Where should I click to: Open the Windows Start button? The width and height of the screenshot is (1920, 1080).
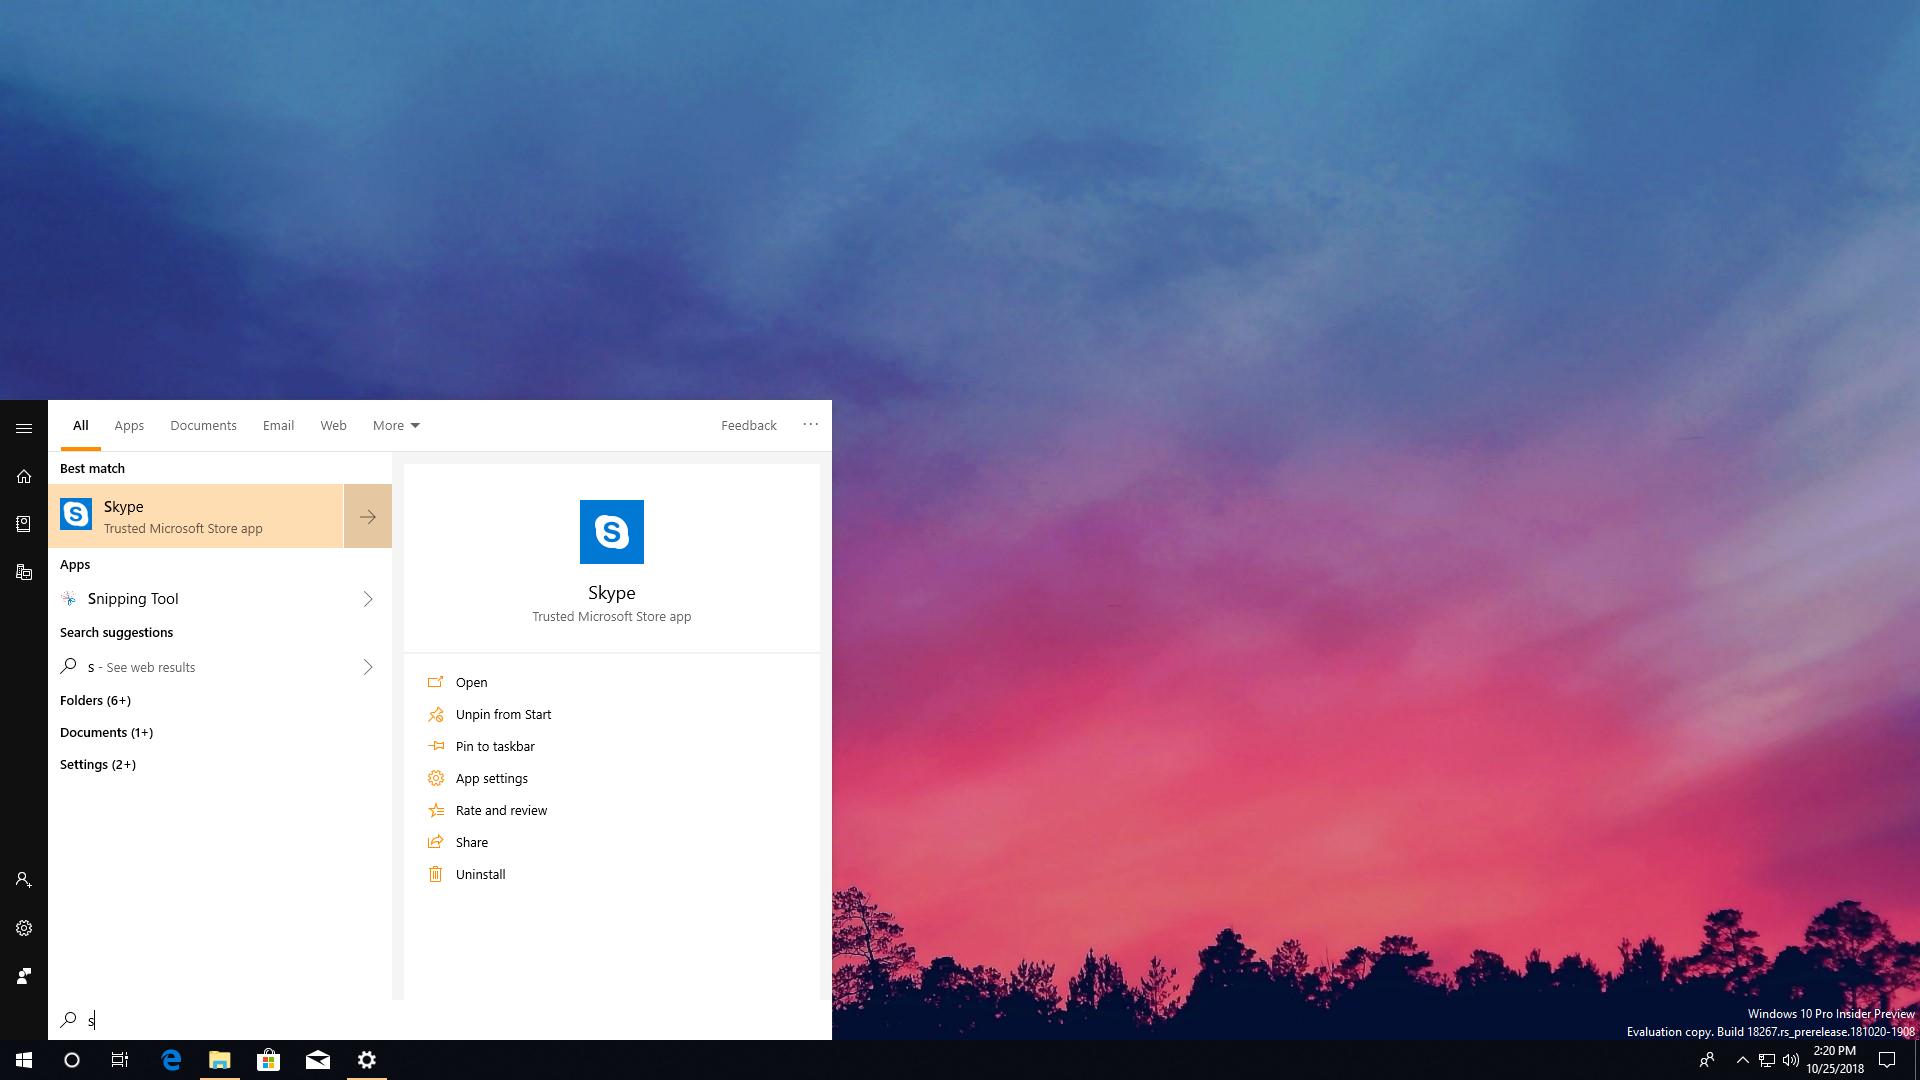point(24,1060)
